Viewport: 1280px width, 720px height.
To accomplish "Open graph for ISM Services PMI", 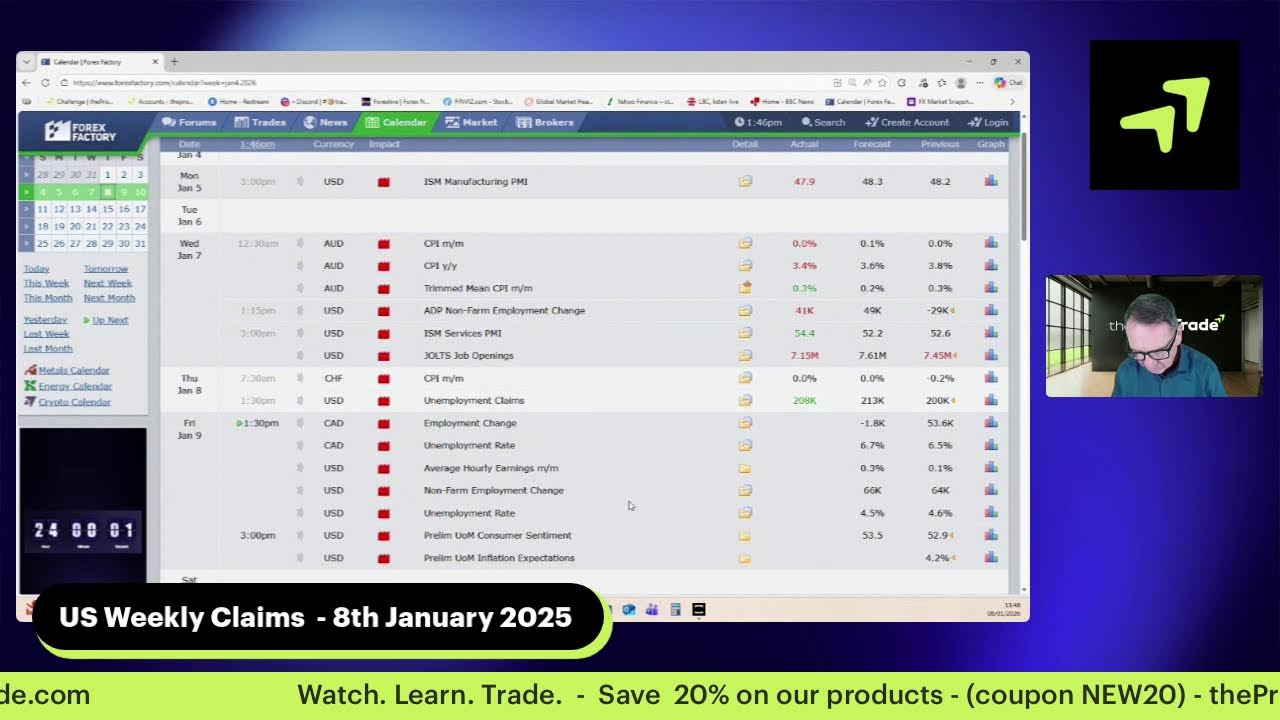I will (x=991, y=333).
